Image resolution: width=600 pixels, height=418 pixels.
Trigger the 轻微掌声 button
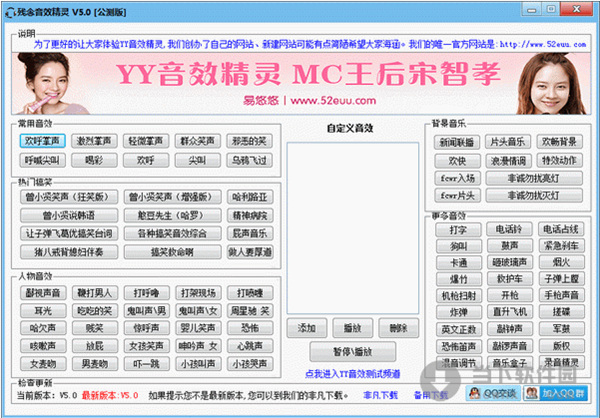coord(146,141)
